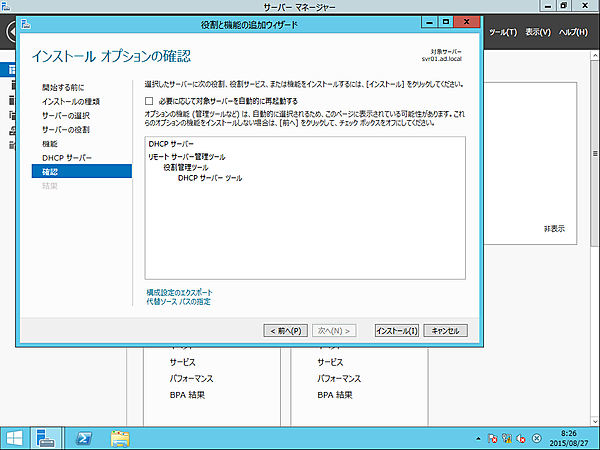Launch PowerShell from the taskbar
Screen dimensions: 600x450
click(x=86, y=437)
